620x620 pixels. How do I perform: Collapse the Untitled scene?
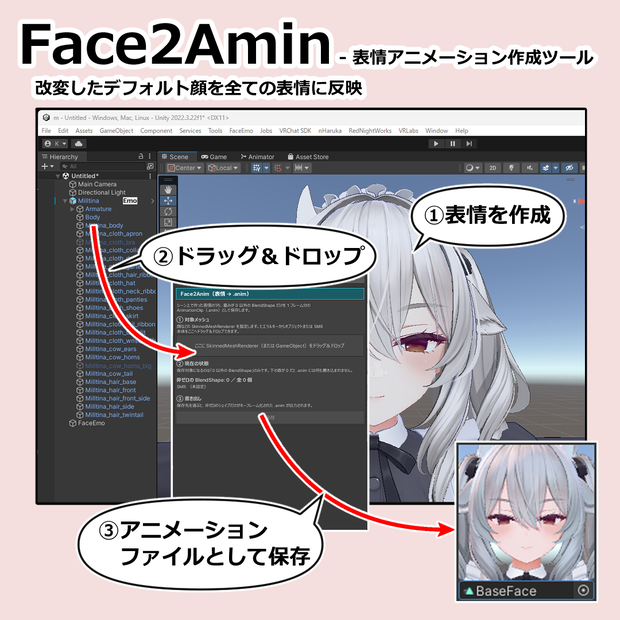58,176
